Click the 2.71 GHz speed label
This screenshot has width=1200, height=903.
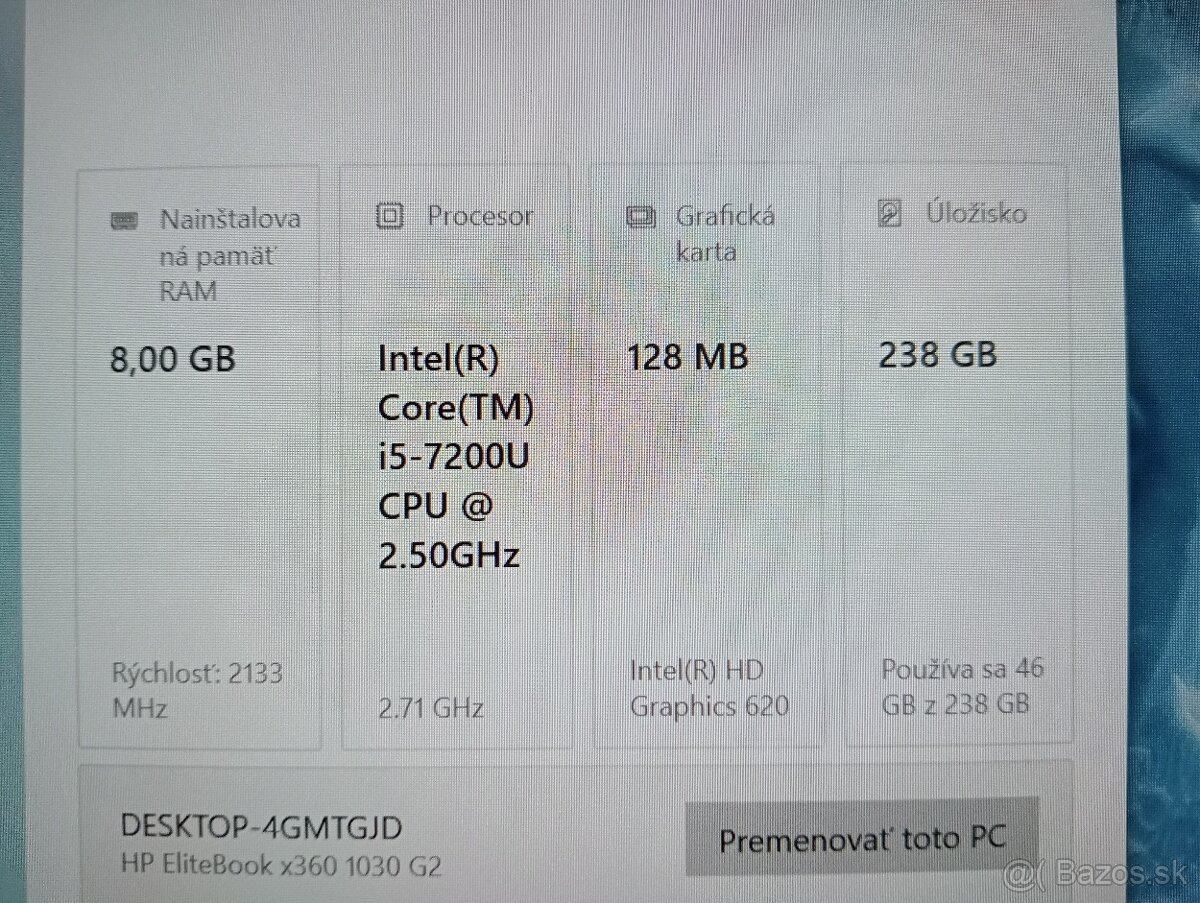(431, 709)
